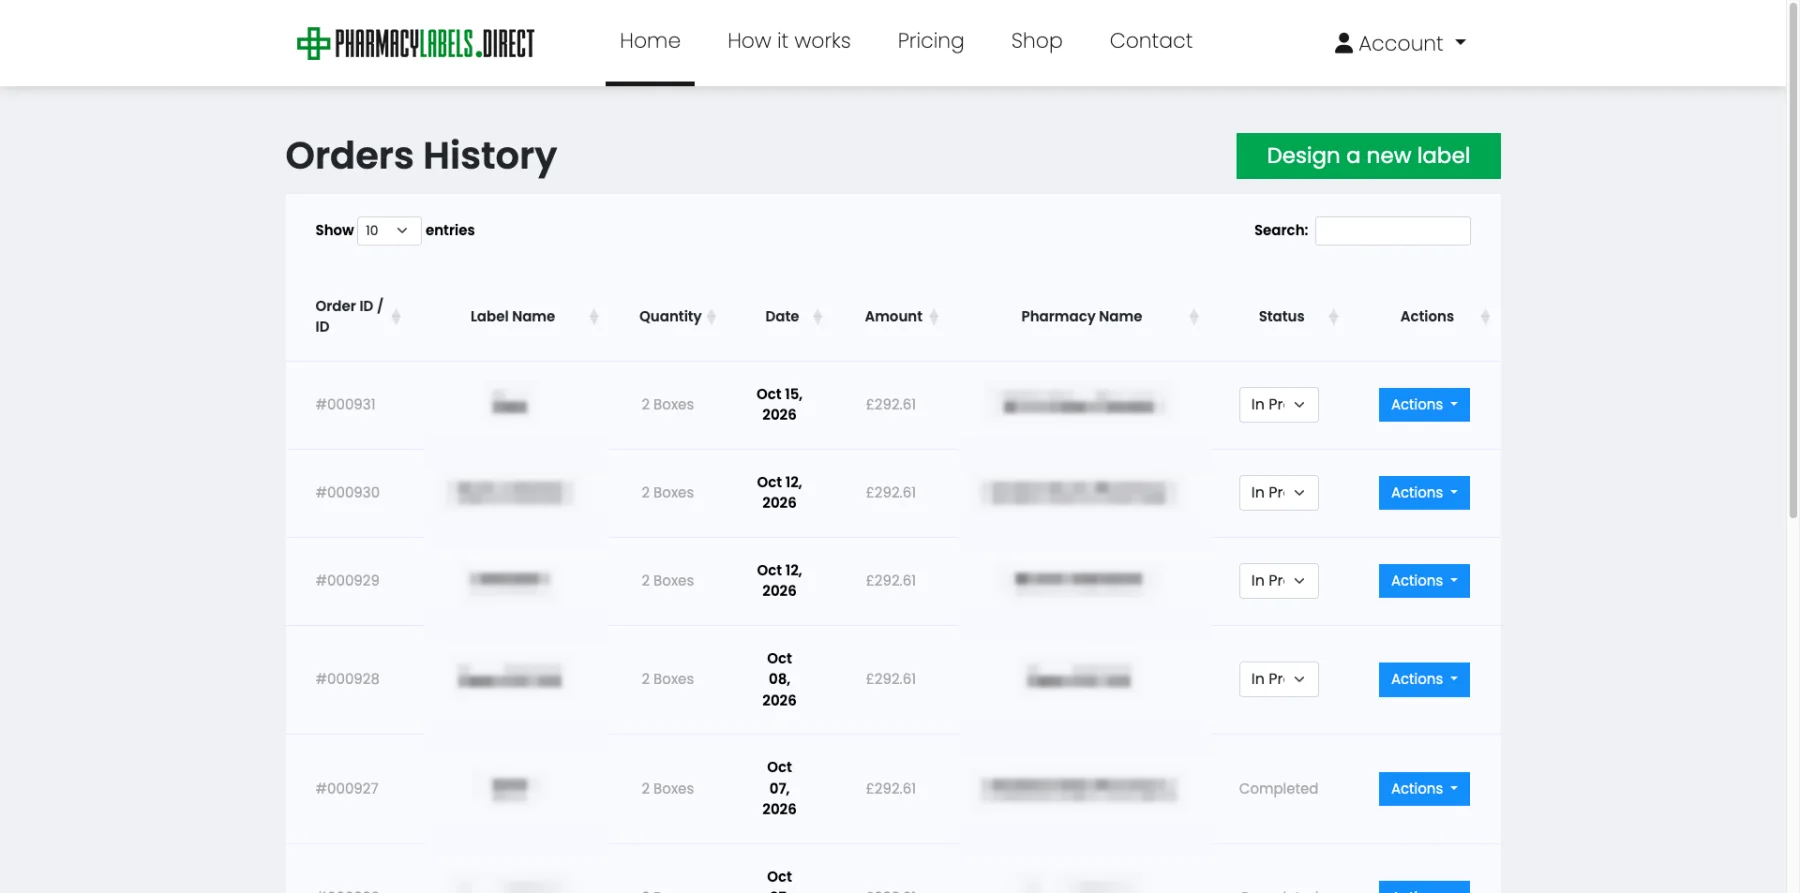Click the 2 Boxes quantity for #000930
The height and width of the screenshot is (893, 1800).
pyautogui.click(x=668, y=493)
